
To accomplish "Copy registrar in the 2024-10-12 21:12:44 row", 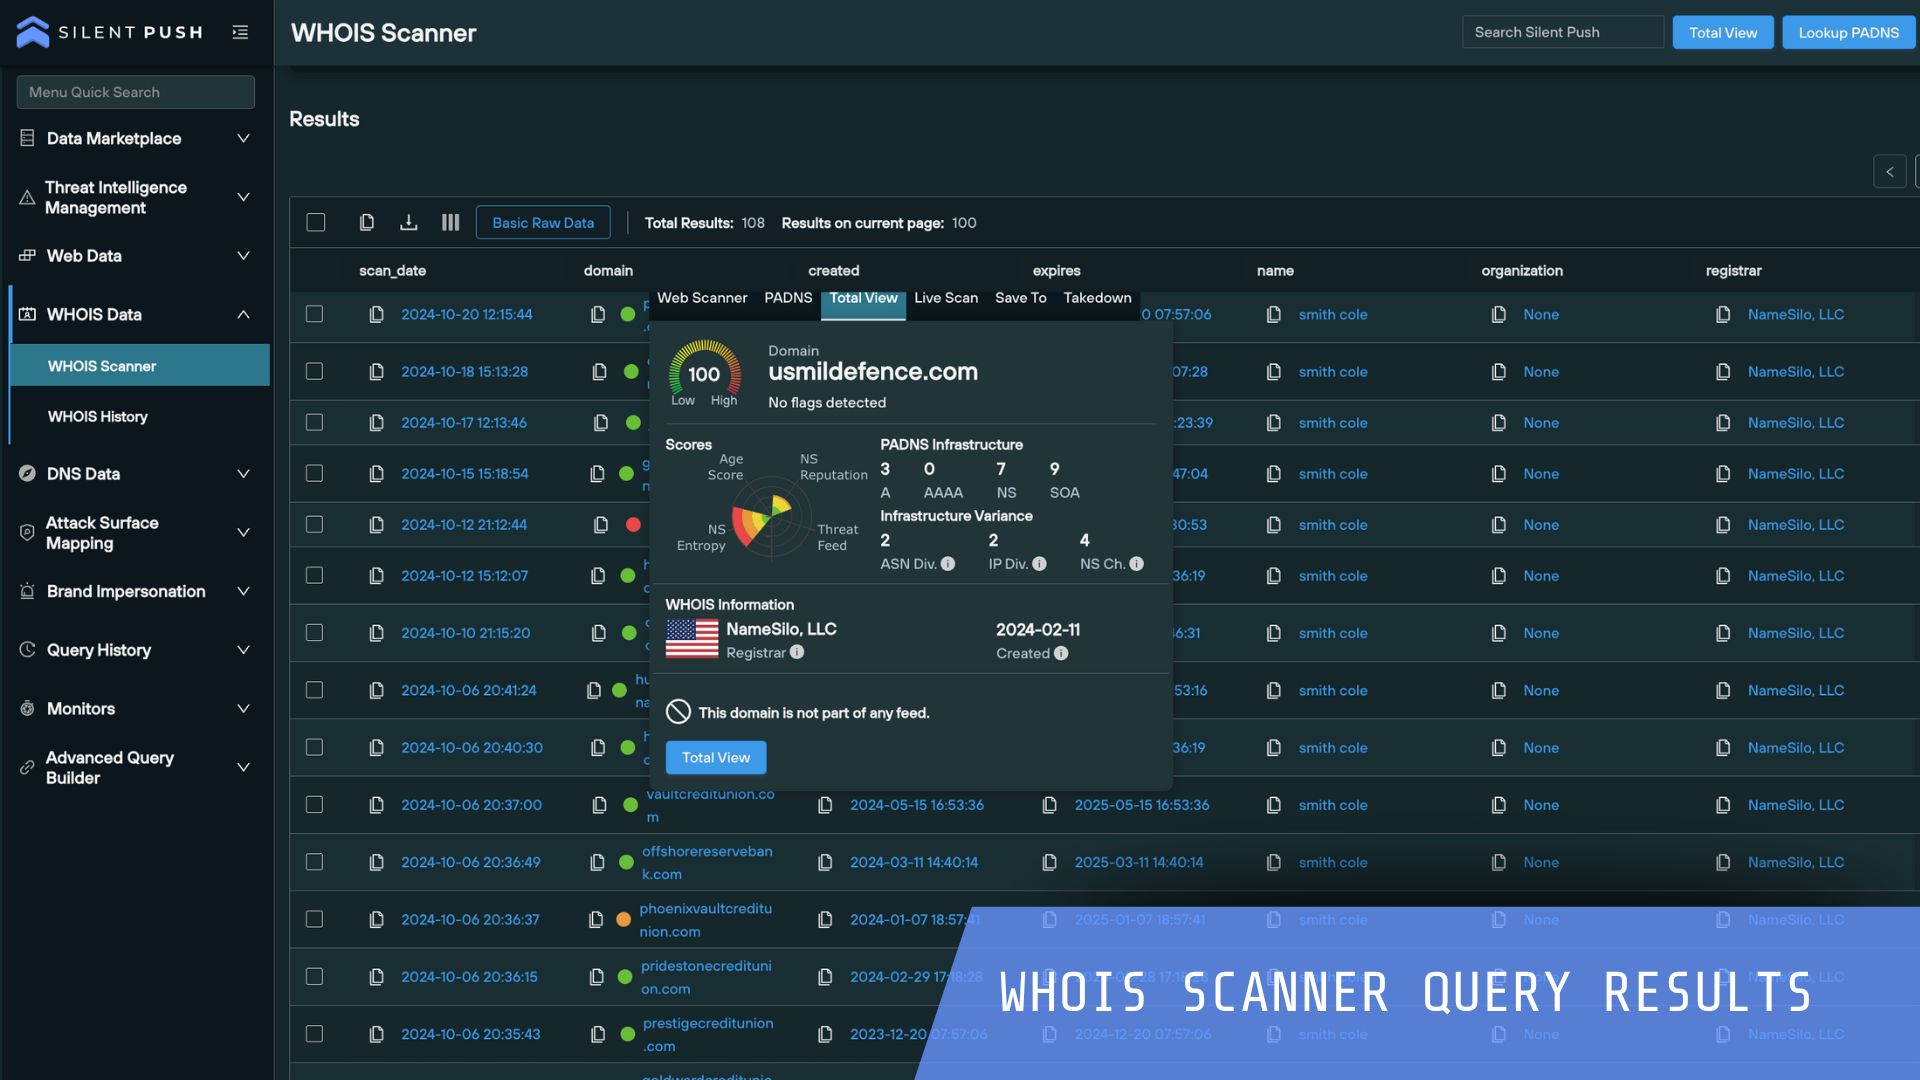I will (1722, 524).
